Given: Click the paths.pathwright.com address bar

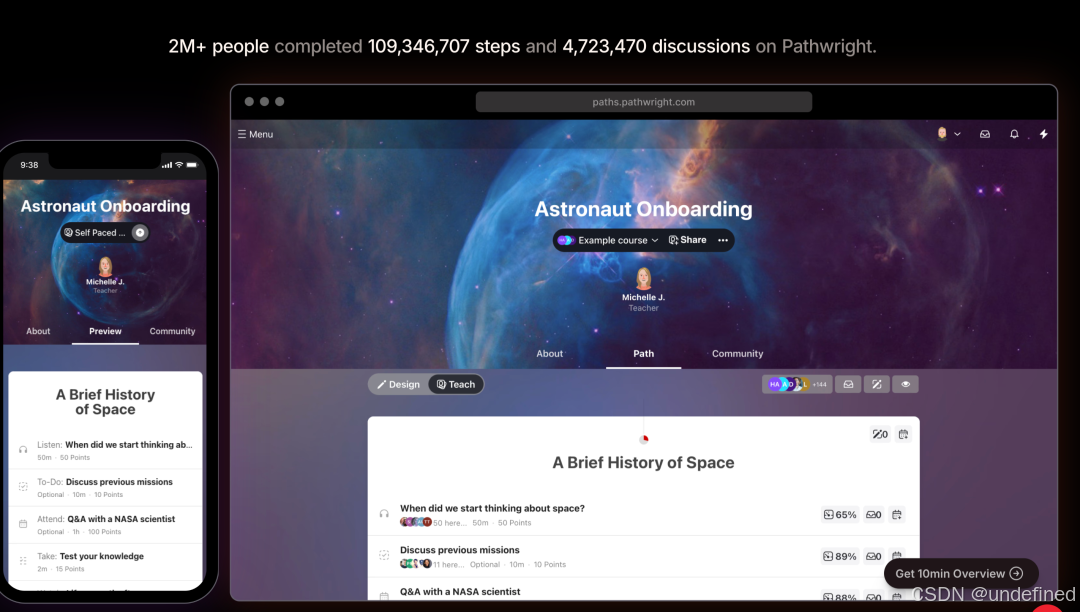Looking at the screenshot, I should tap(643, 102).
